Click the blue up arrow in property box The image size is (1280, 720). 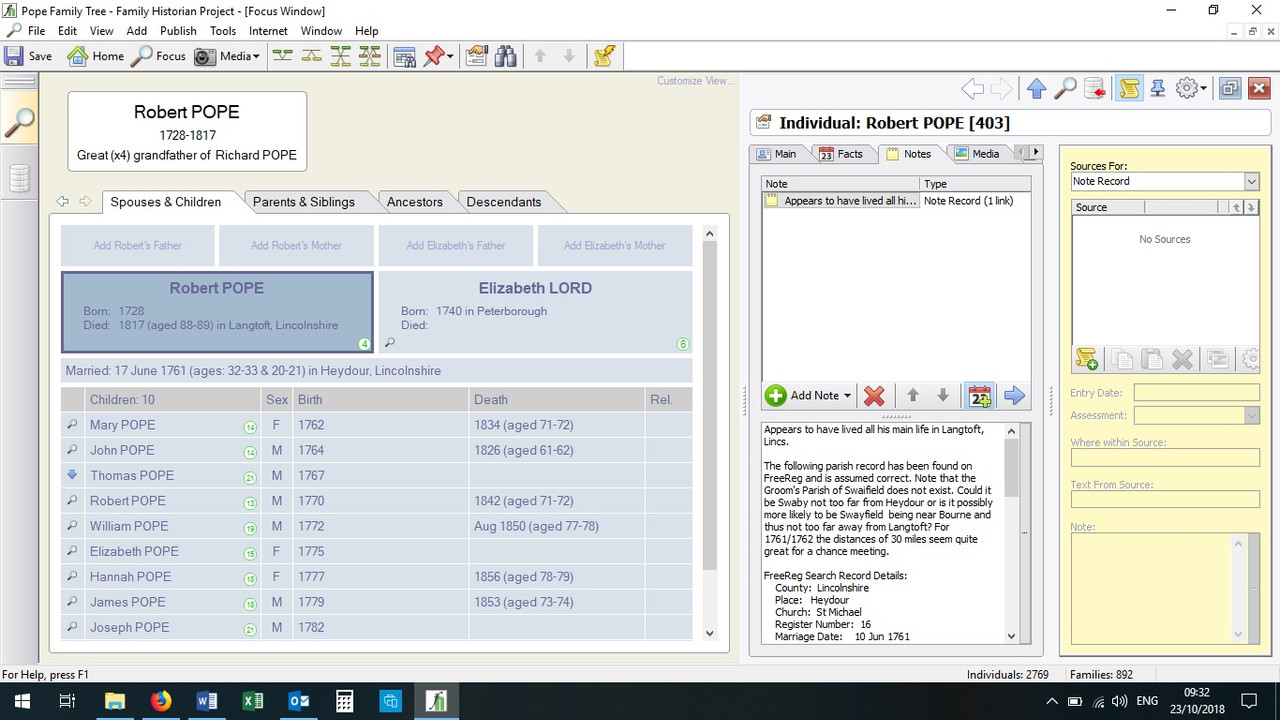coord(1036,89)
